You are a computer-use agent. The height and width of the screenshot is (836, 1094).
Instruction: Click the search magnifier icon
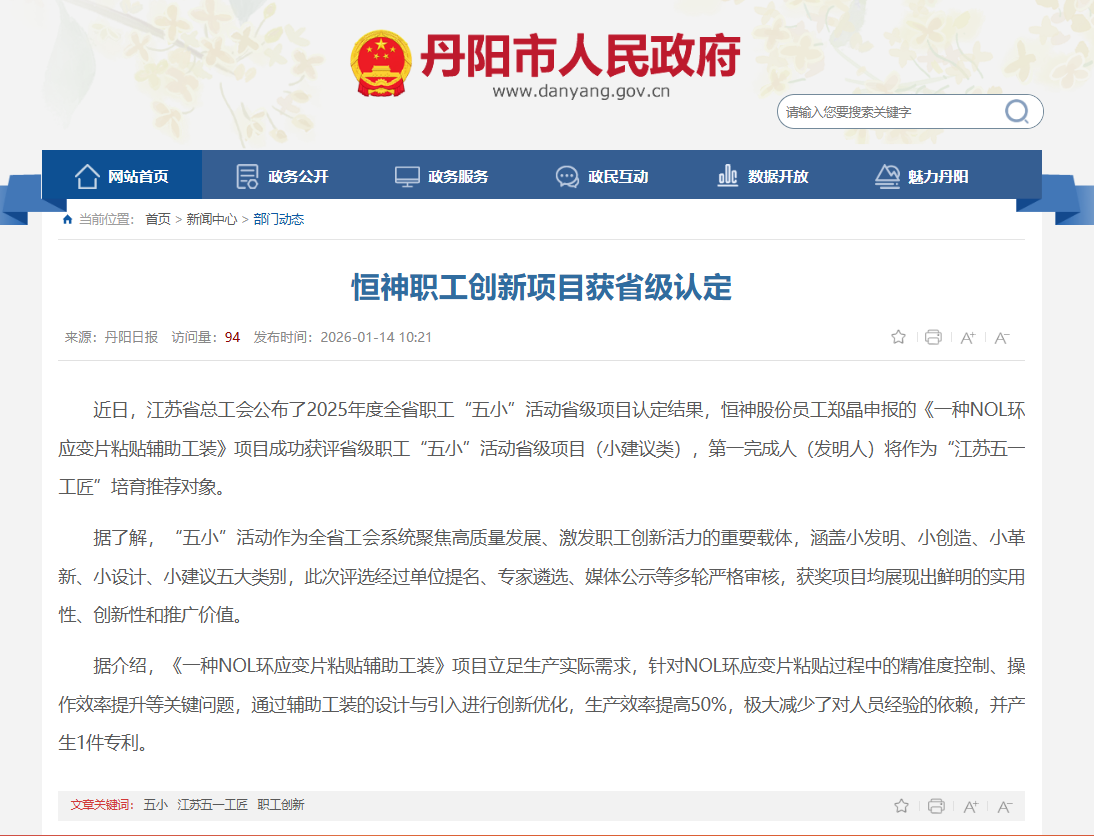[1016, 112]
